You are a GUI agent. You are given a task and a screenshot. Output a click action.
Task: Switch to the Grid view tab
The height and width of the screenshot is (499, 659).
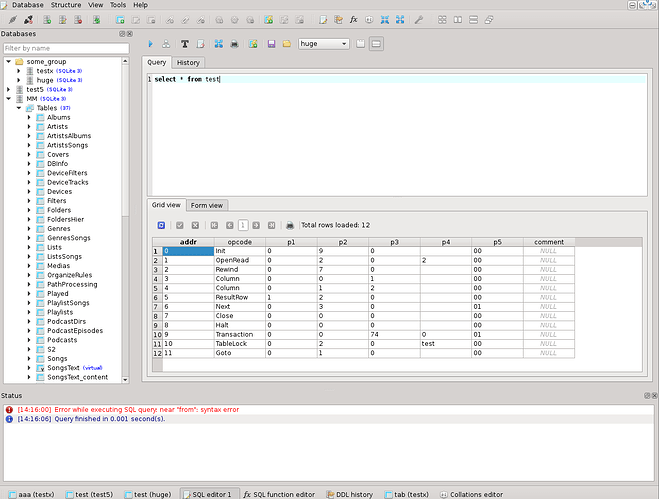point(166,205)
